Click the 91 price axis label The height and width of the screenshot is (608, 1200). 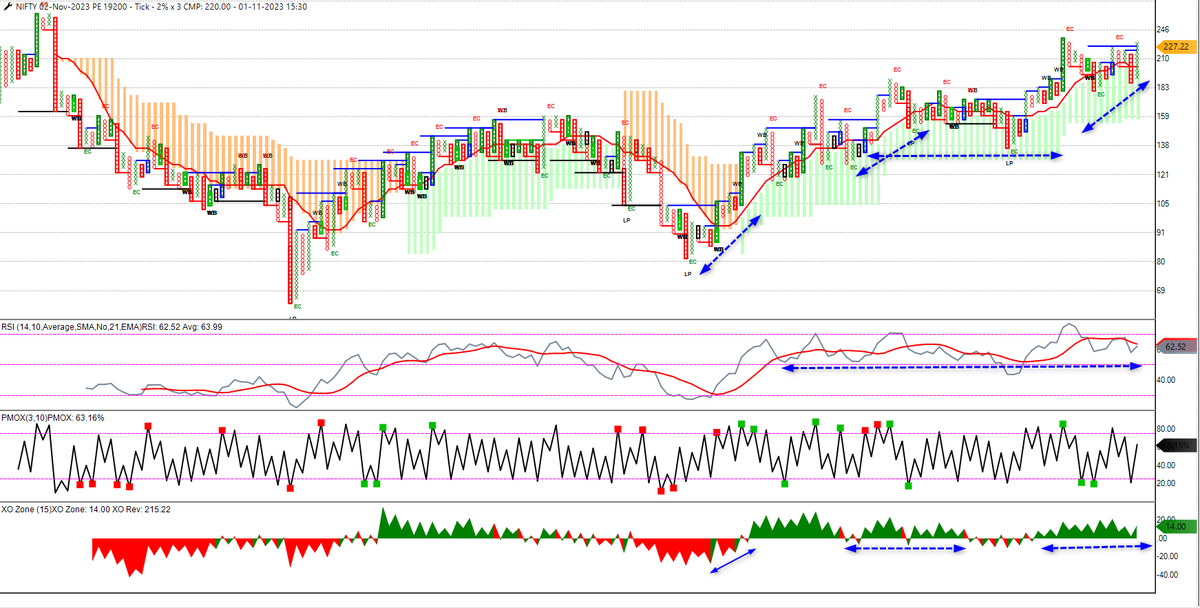pyautogui.click(x=1161, y=233)
